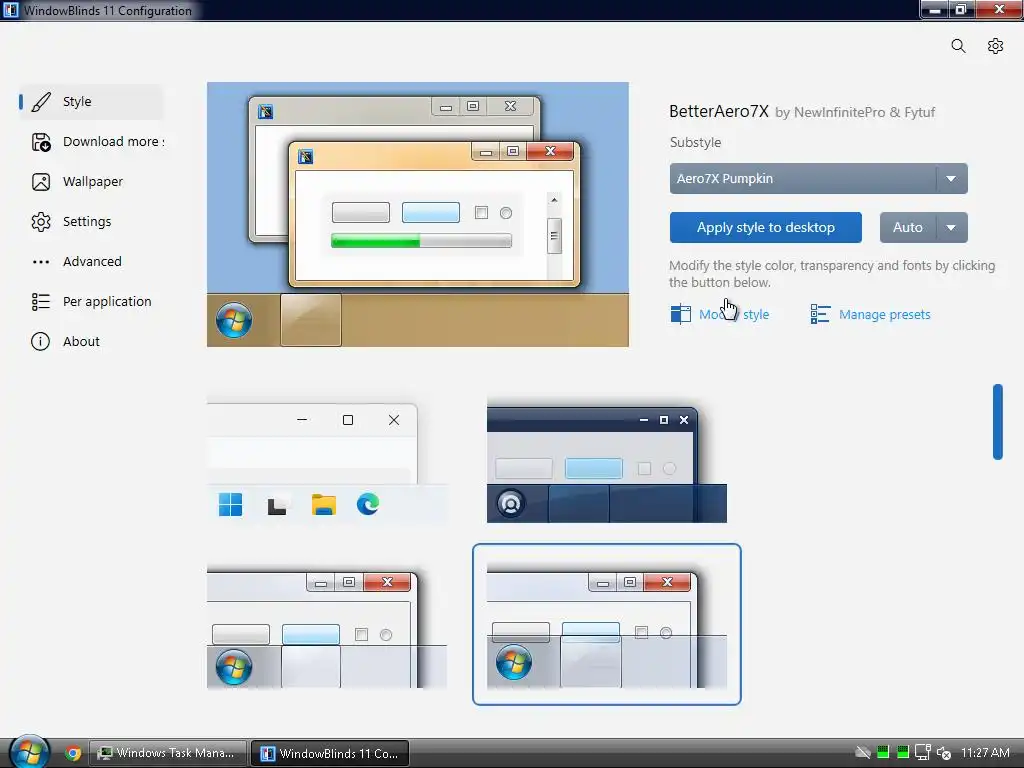Viewport: 1024px width, 768px height.
Task: Open the Manage presets link
Action: (x=871, y=314)
